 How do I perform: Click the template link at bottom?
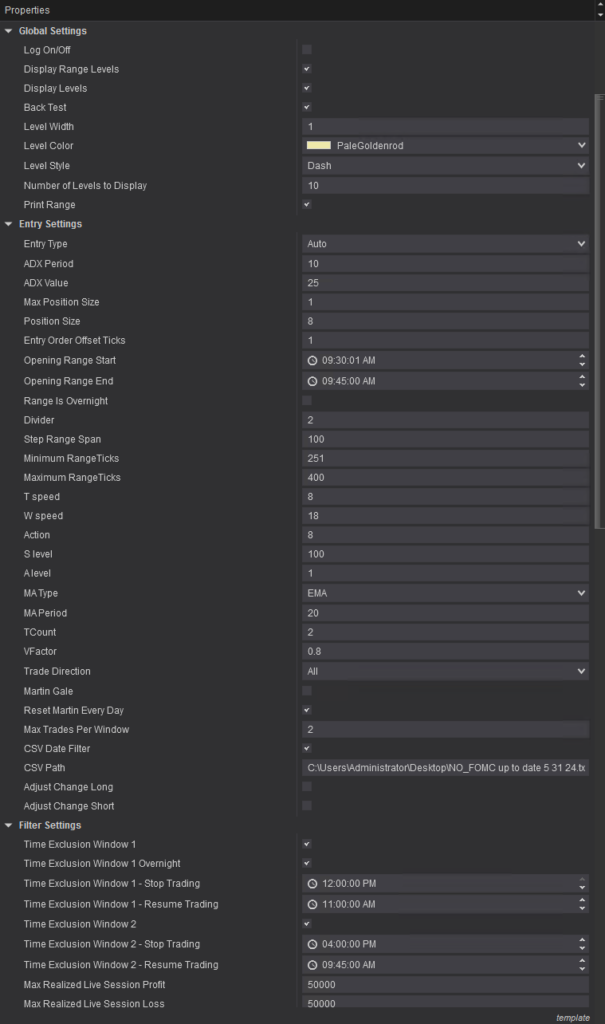(573, 1017)
